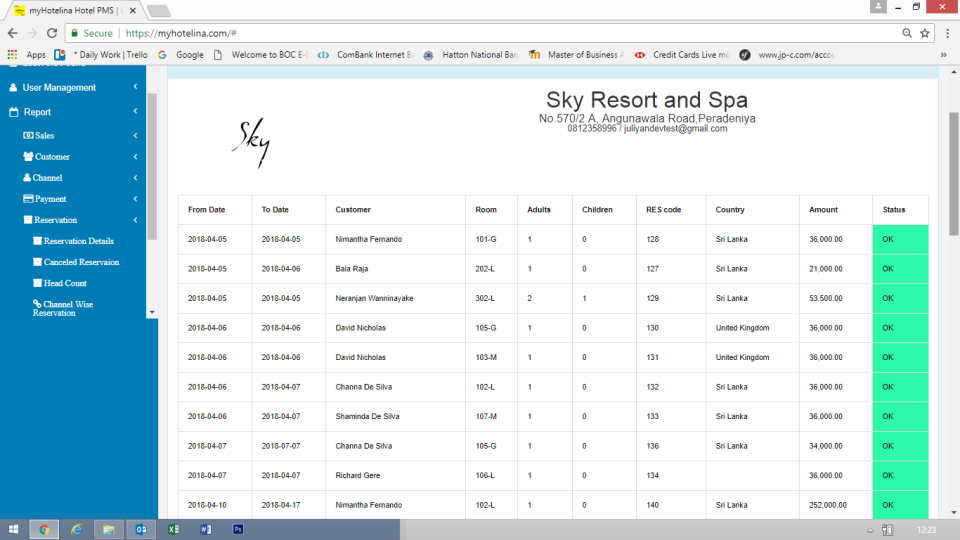Bookmark this page with star icon
Viewport: 960px width, 540px height.
(924, 33)
